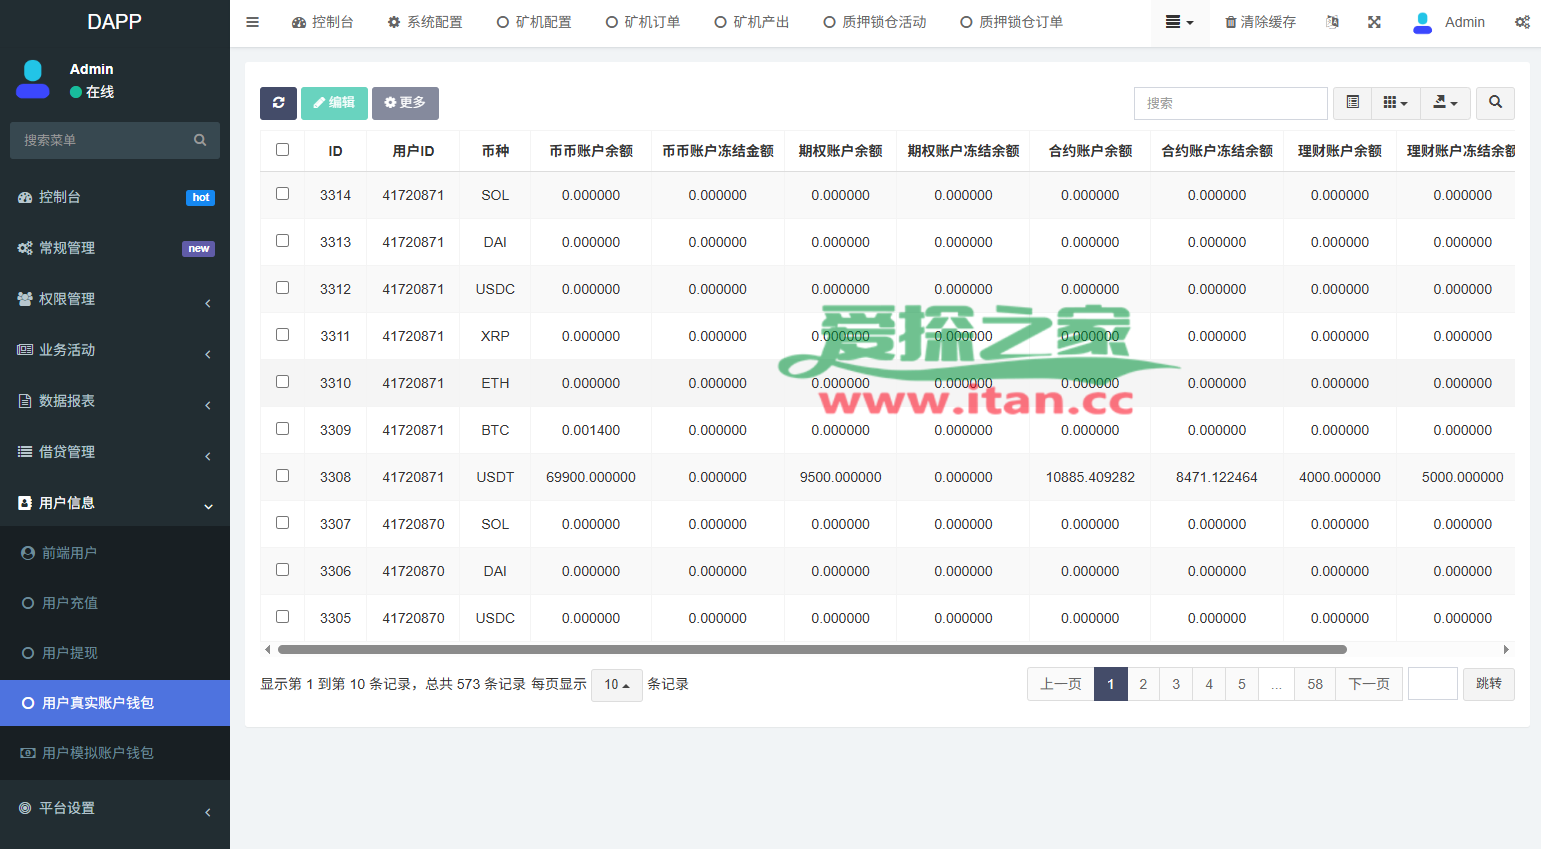The height and width of the screenshot is (849, 1541).
Task: Click the language translate icon in header
Action: coord(1332,22)
